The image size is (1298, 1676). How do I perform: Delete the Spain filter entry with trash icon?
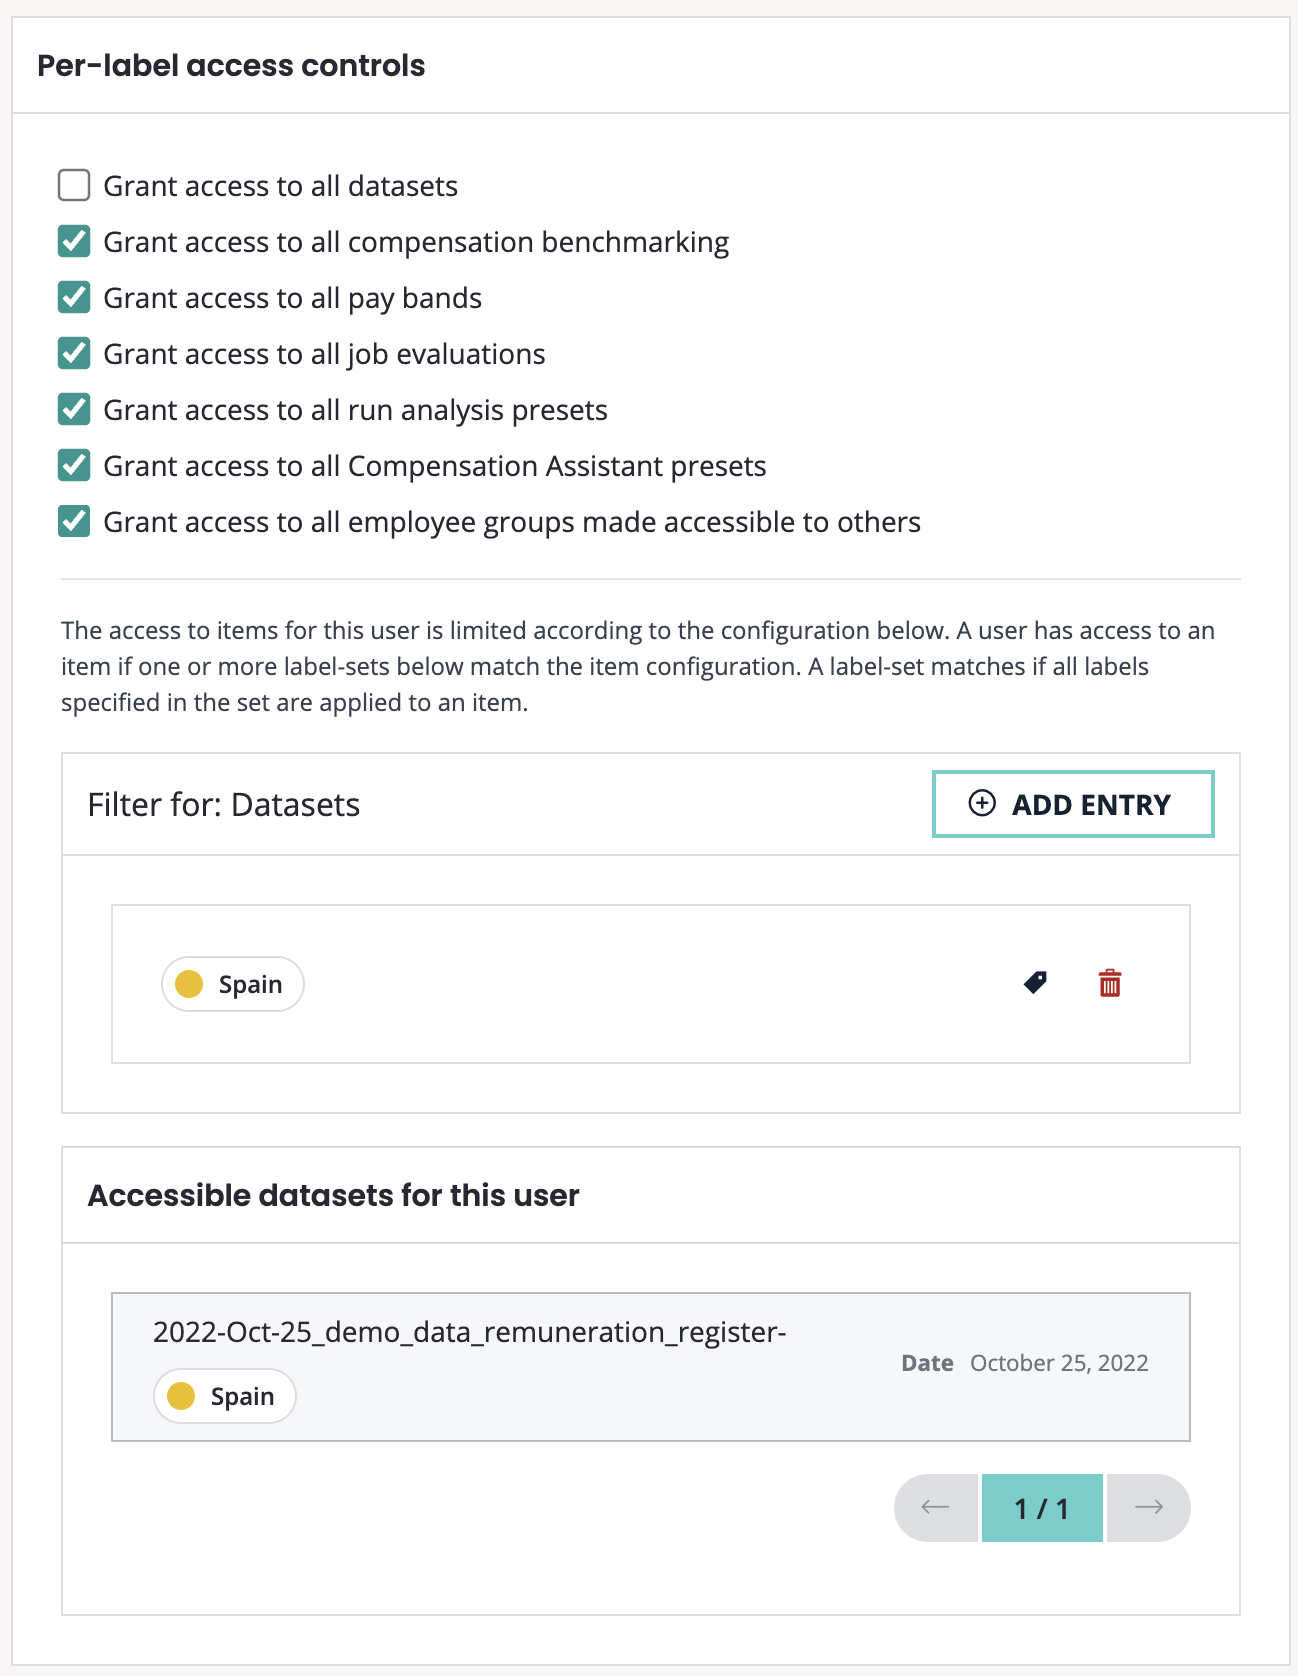(x=1109, y=983)
